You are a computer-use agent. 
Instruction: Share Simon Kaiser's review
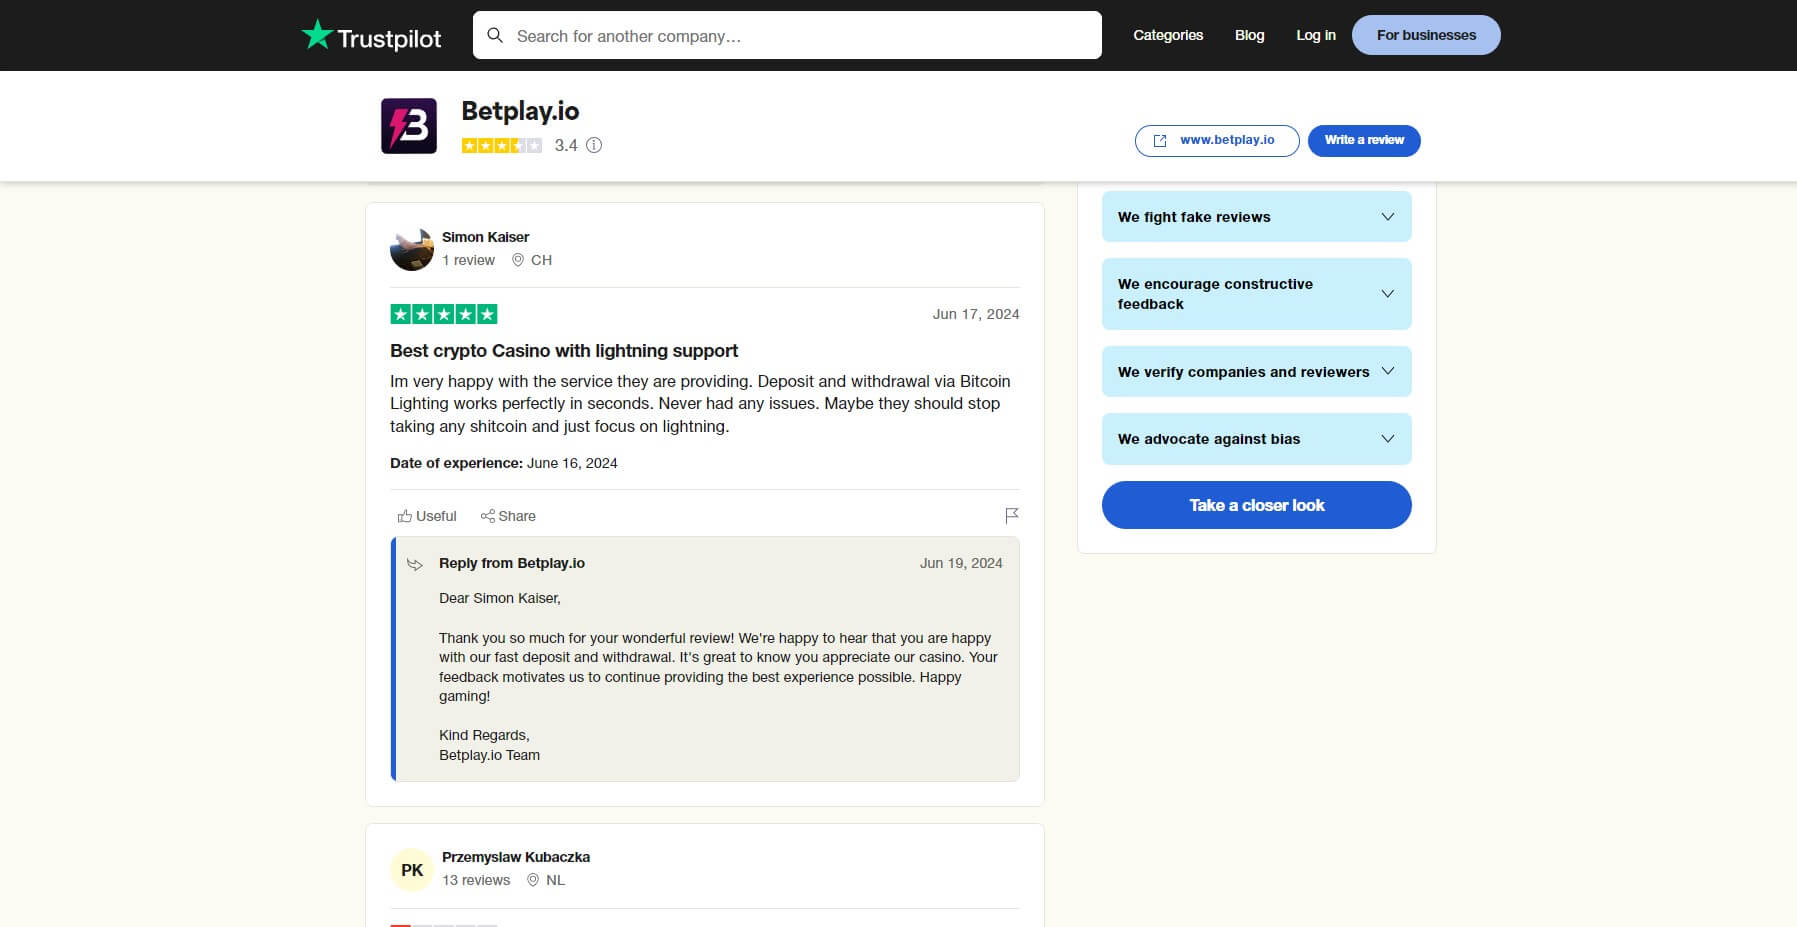coord(508,516)
